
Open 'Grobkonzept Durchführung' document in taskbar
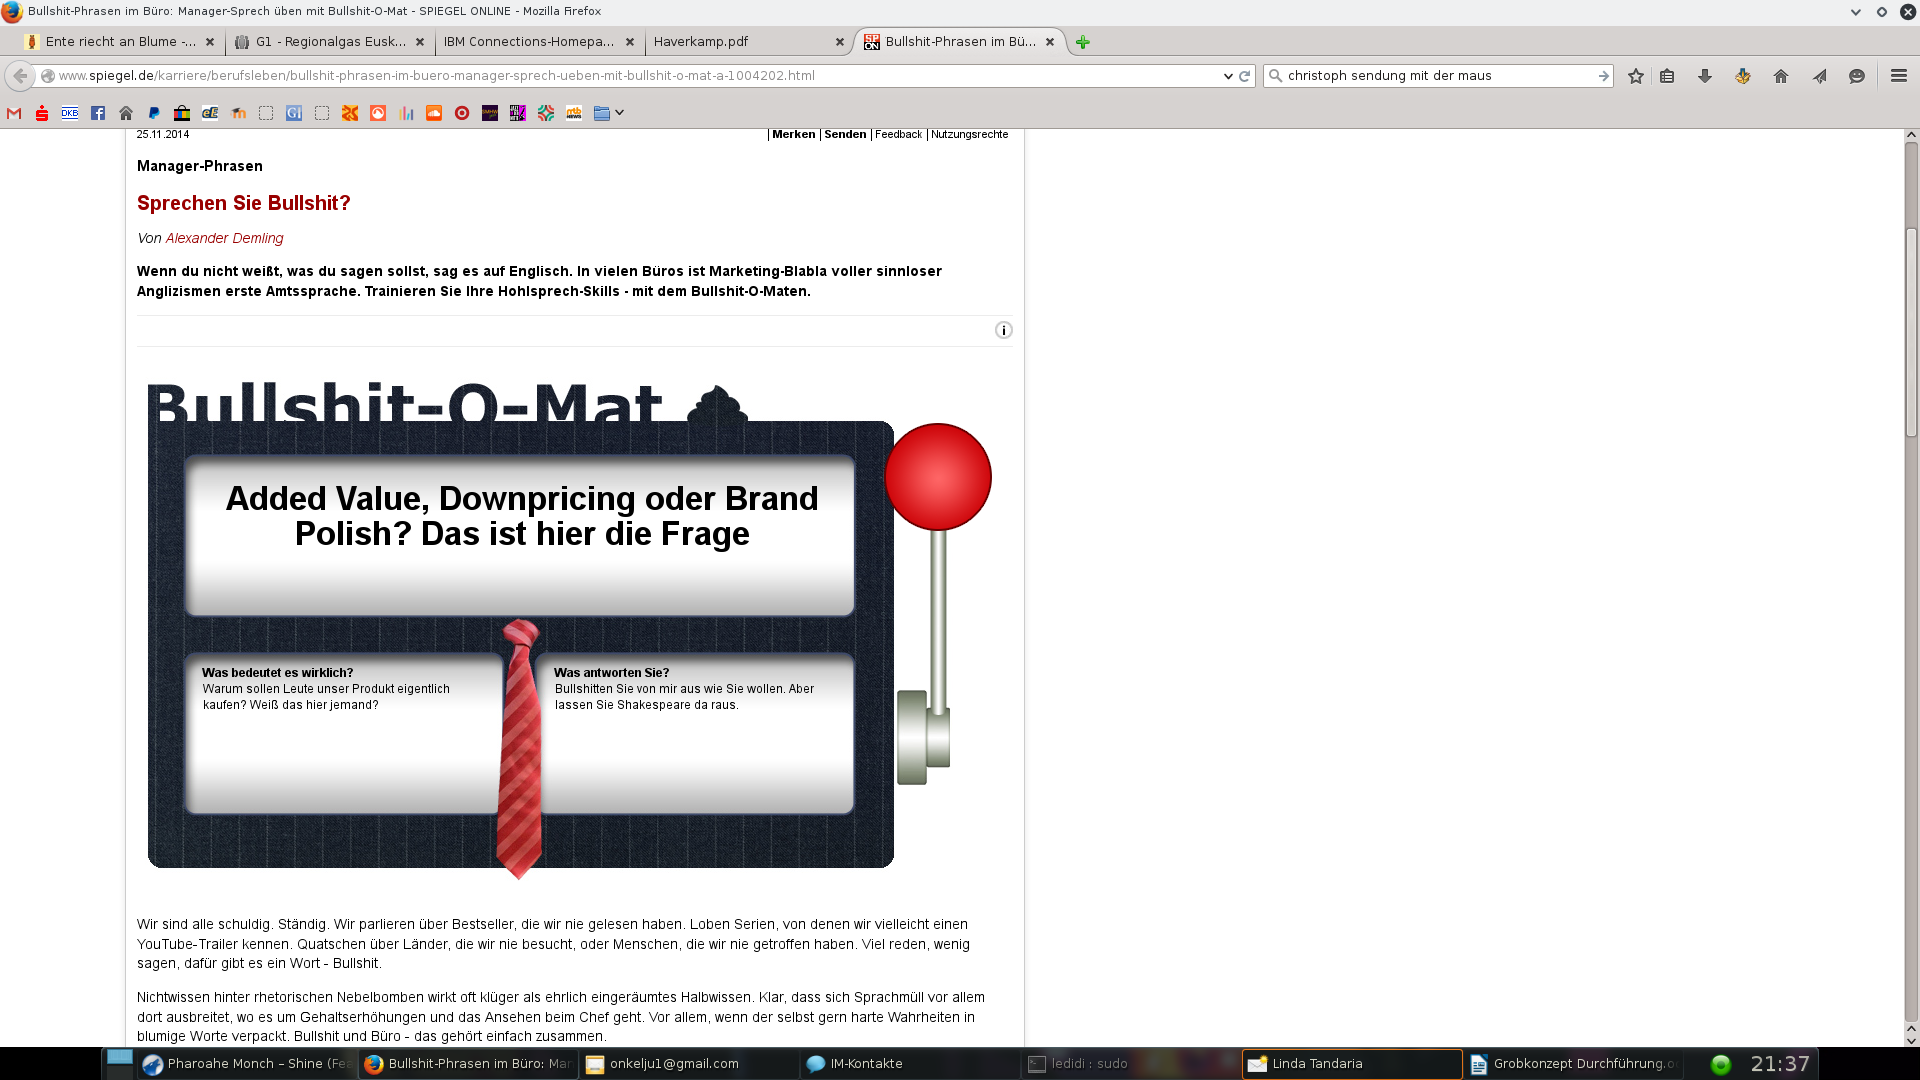pos(1573,1064)
